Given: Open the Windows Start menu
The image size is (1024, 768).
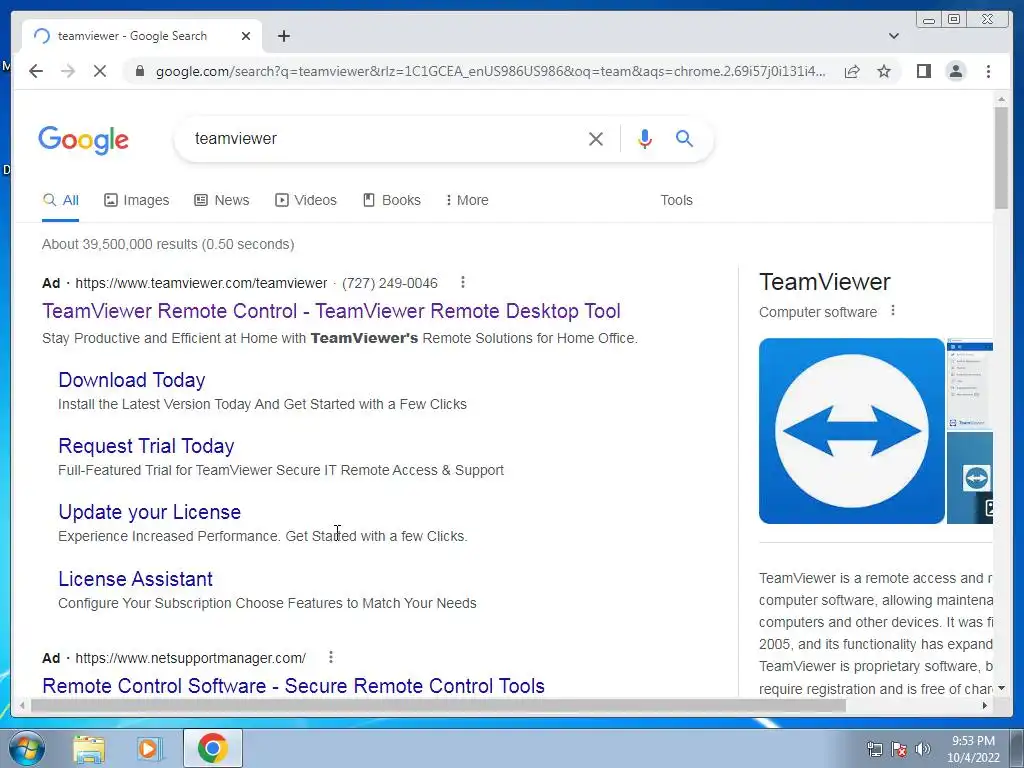Looking at the screenshot, I should (x=27, y=749).
